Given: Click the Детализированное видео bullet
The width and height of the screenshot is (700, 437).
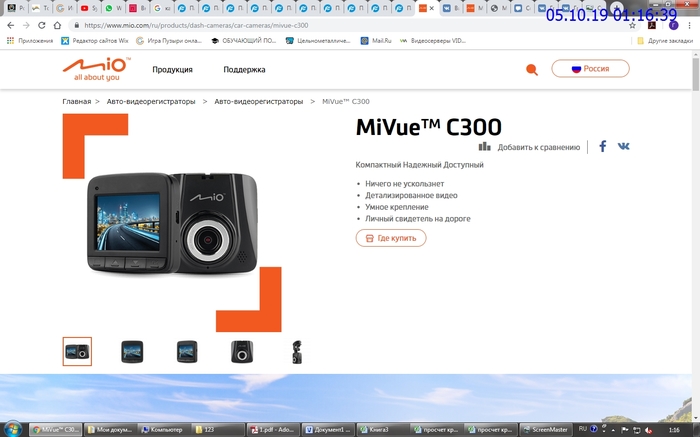Looking at the screenshot, I should tap(411, 195).
